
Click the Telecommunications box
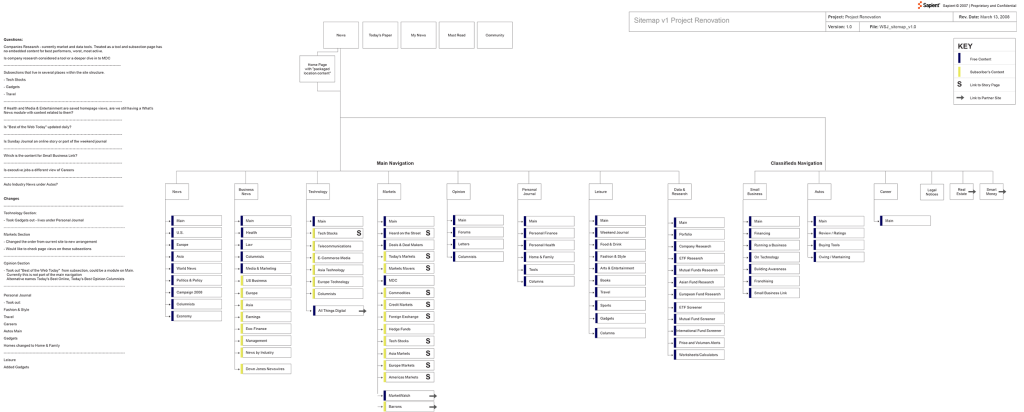(x=338, y=246)
